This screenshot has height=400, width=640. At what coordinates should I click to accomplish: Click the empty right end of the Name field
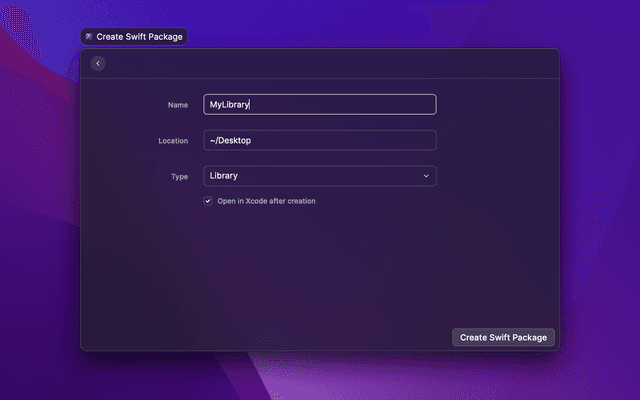(x=400, y=104)
